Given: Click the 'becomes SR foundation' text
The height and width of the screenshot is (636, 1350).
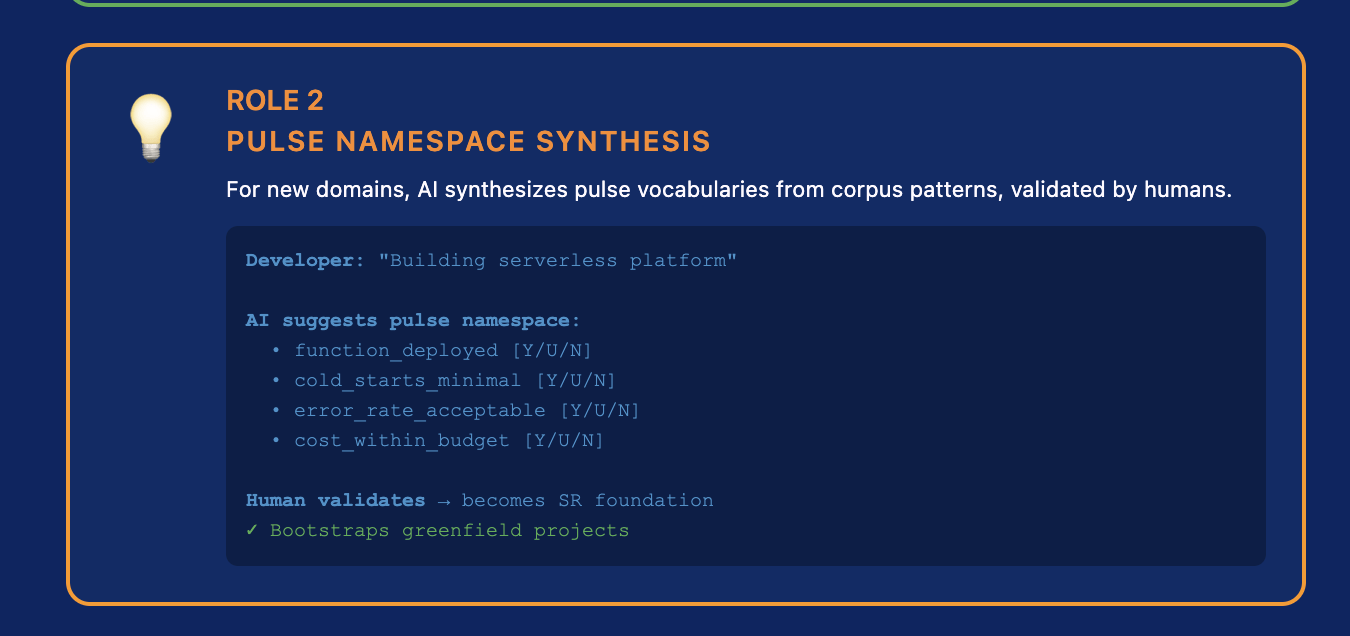Looking at the screenshot, I should coord(588,500).
